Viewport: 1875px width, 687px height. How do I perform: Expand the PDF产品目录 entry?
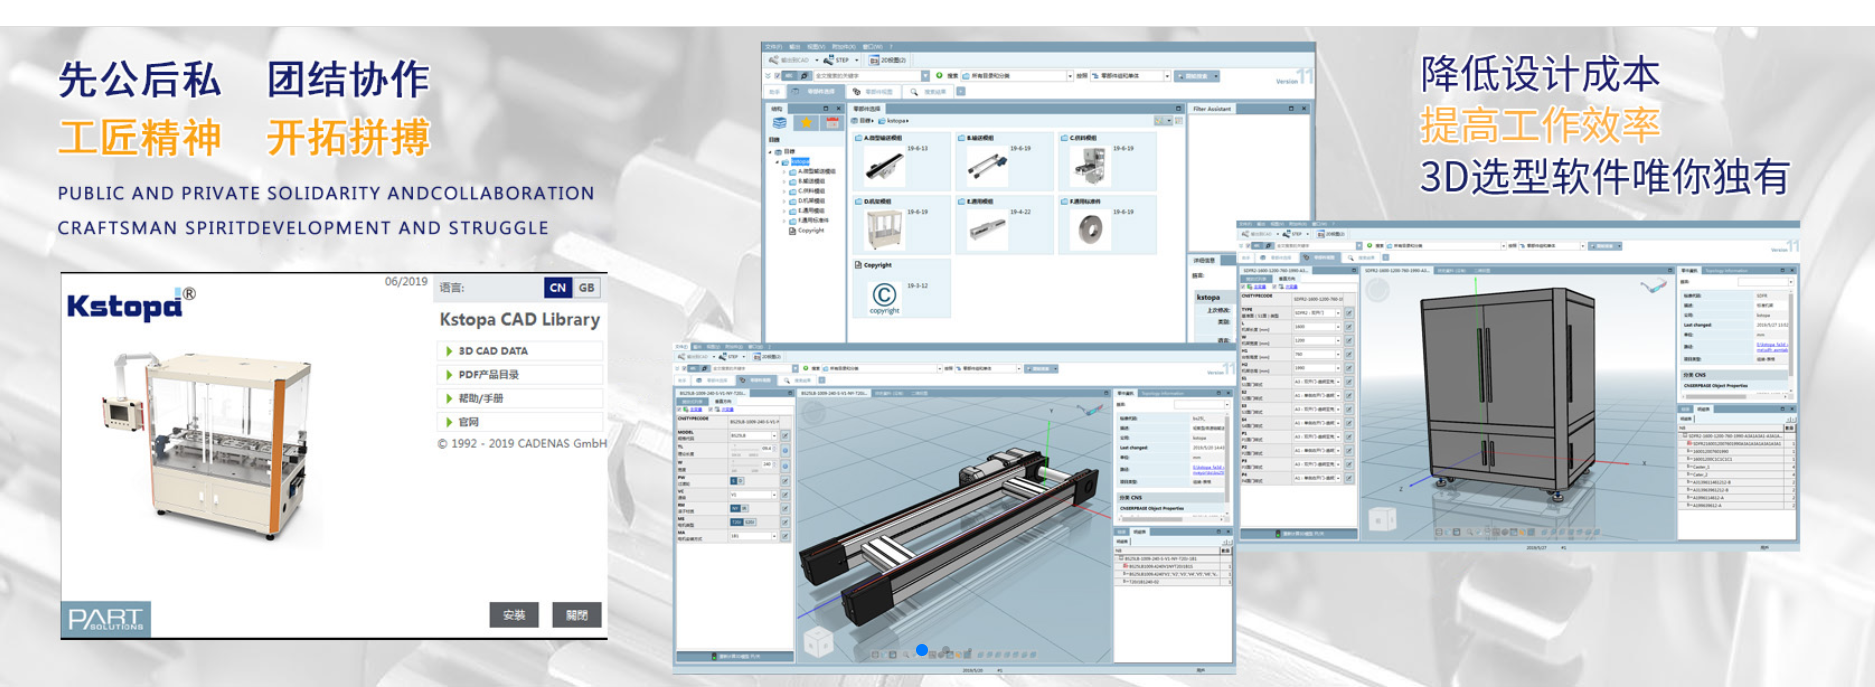488,375
